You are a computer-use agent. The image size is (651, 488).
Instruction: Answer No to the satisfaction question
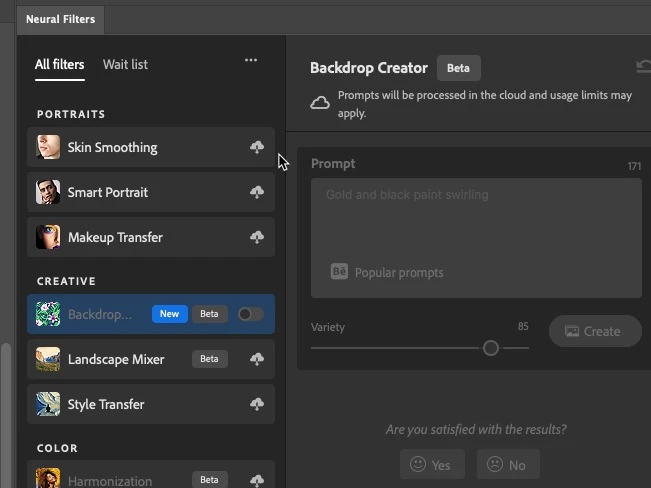tap(508, 464)
